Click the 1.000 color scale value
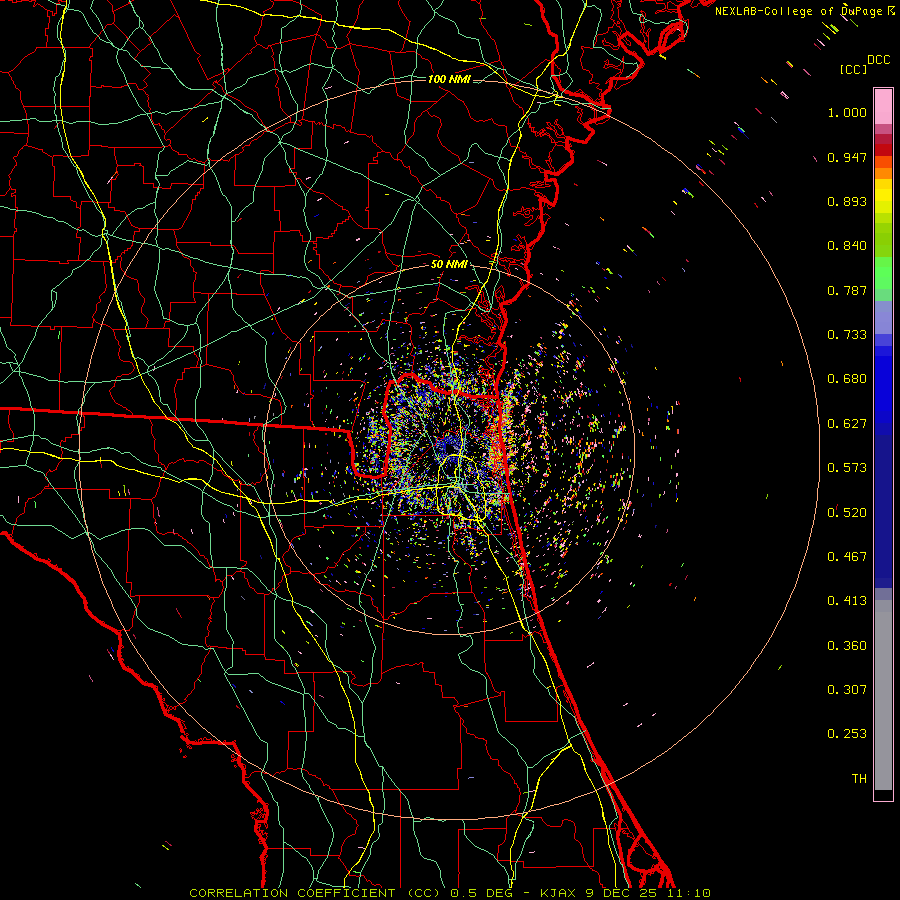This screenshot has height=900, width=900. (x=847, y=112)
